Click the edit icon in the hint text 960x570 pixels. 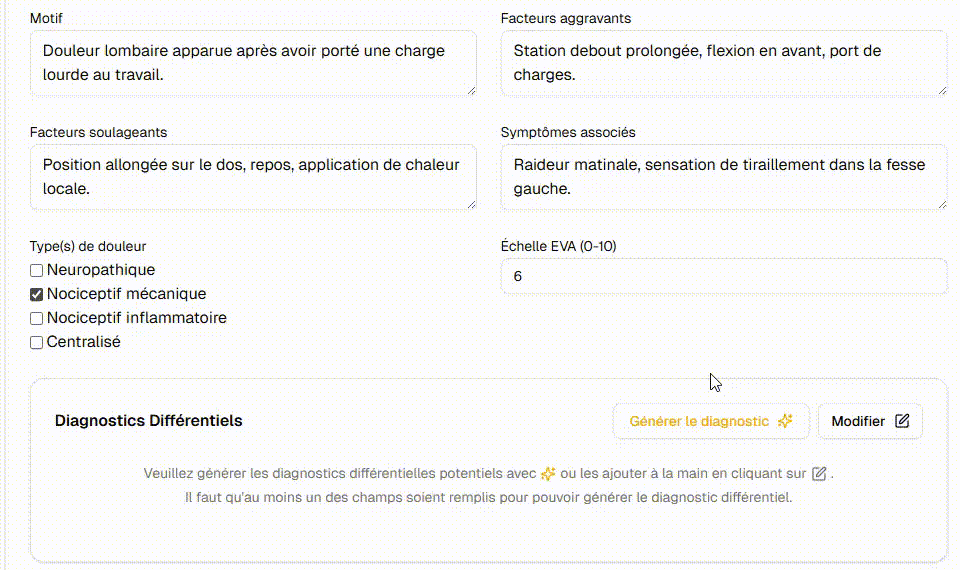click(820, 473)
